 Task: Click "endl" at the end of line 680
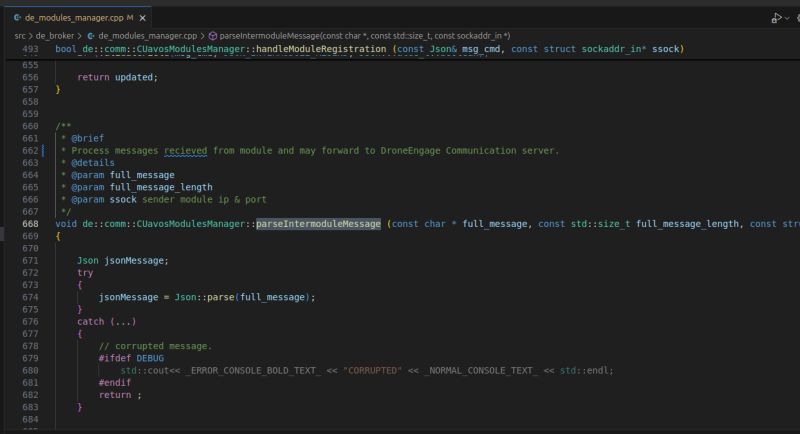pyautogui.click(x=597, y=371)
